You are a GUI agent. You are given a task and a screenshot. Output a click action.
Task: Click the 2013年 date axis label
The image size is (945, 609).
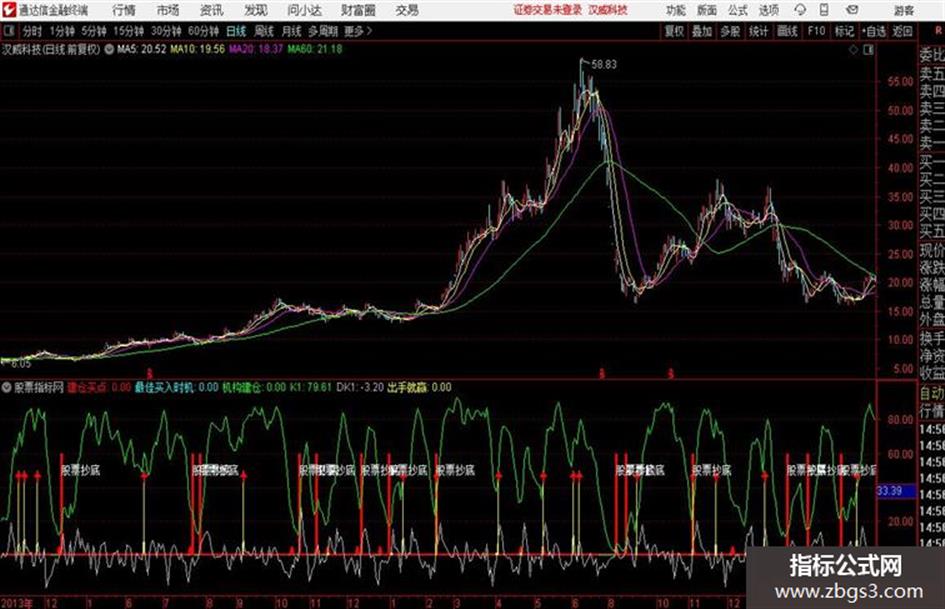pyautogui.click(x=17, y=603)
